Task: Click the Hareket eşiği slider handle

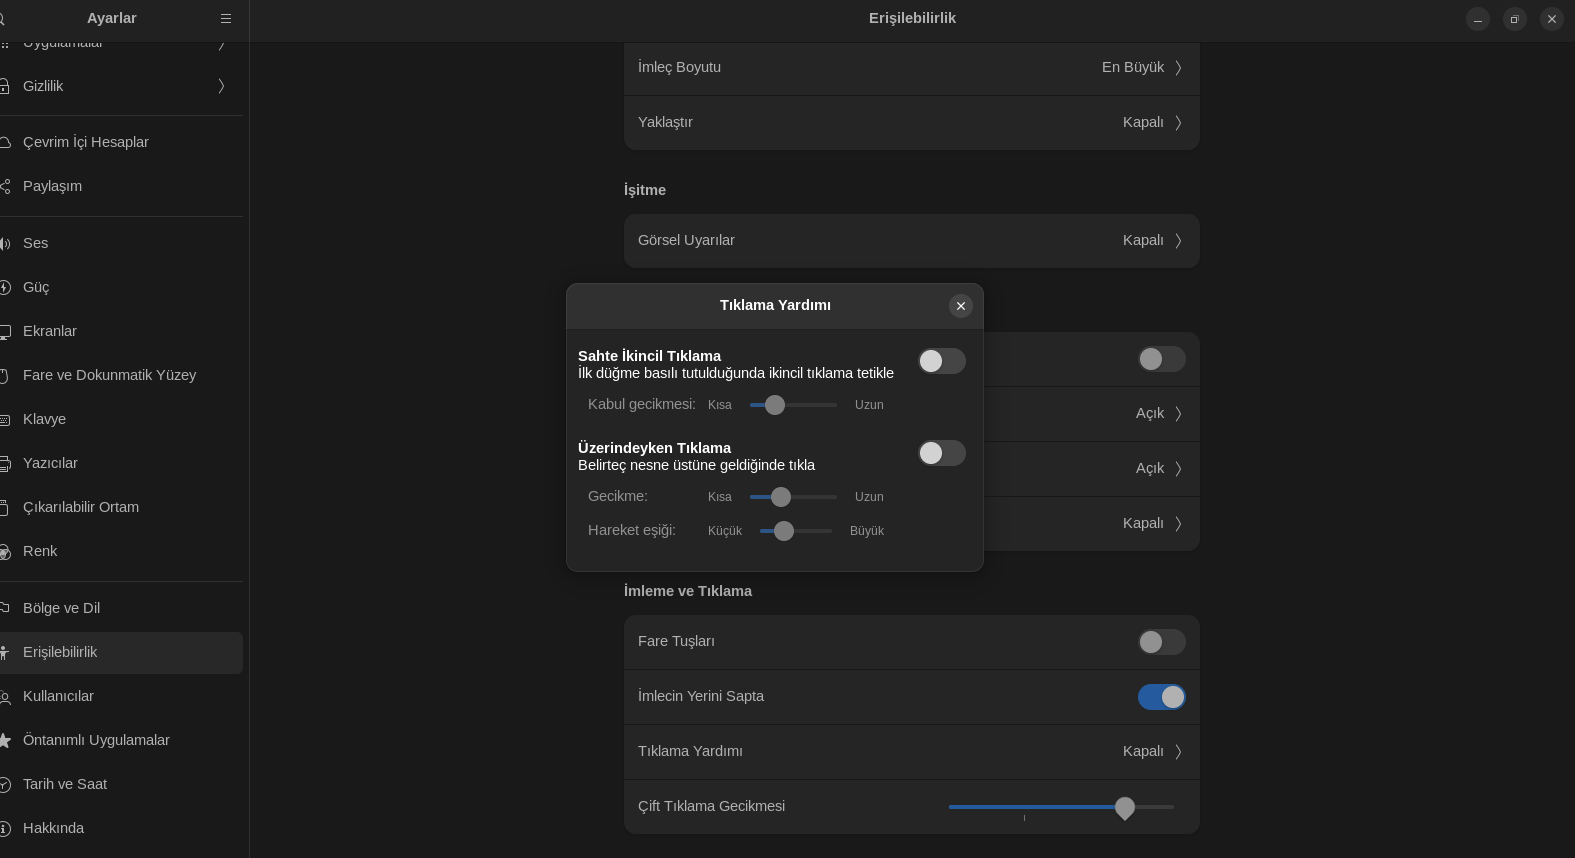Action: coord(784,531)
